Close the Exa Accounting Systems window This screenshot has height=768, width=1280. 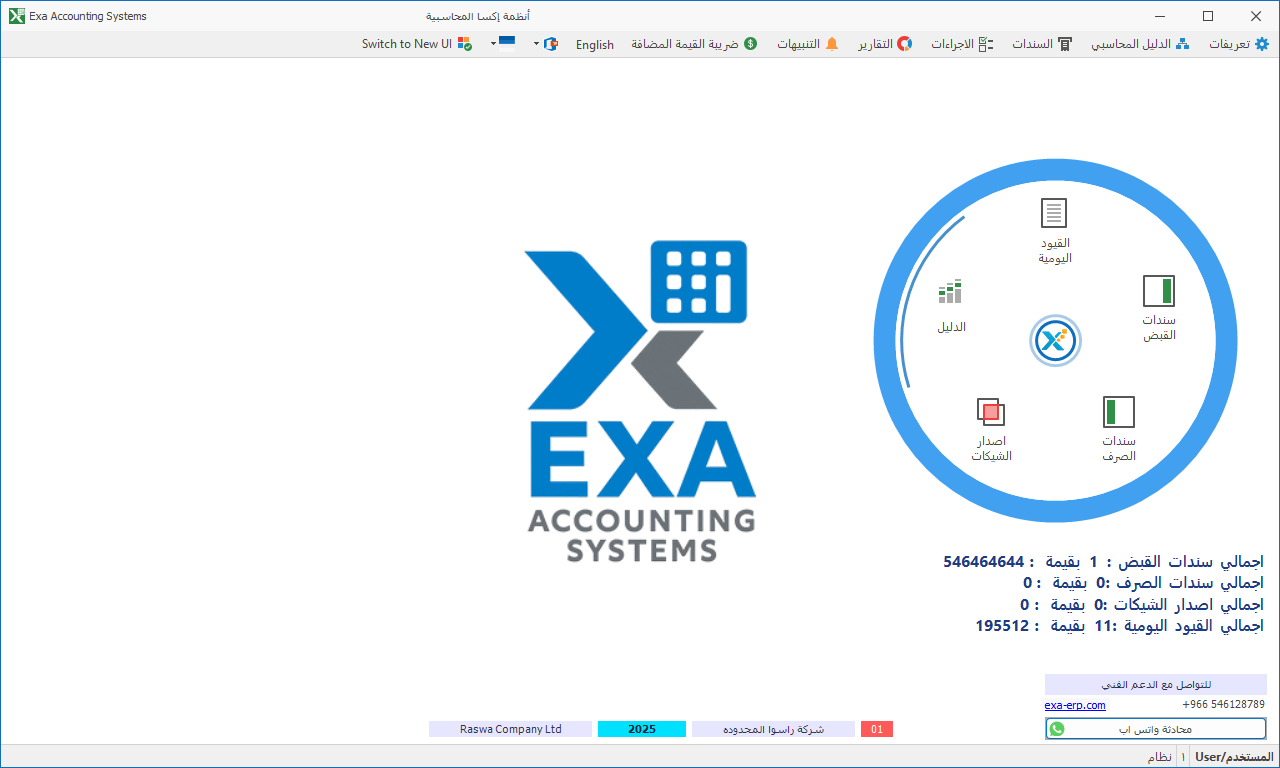point(1256,16)
